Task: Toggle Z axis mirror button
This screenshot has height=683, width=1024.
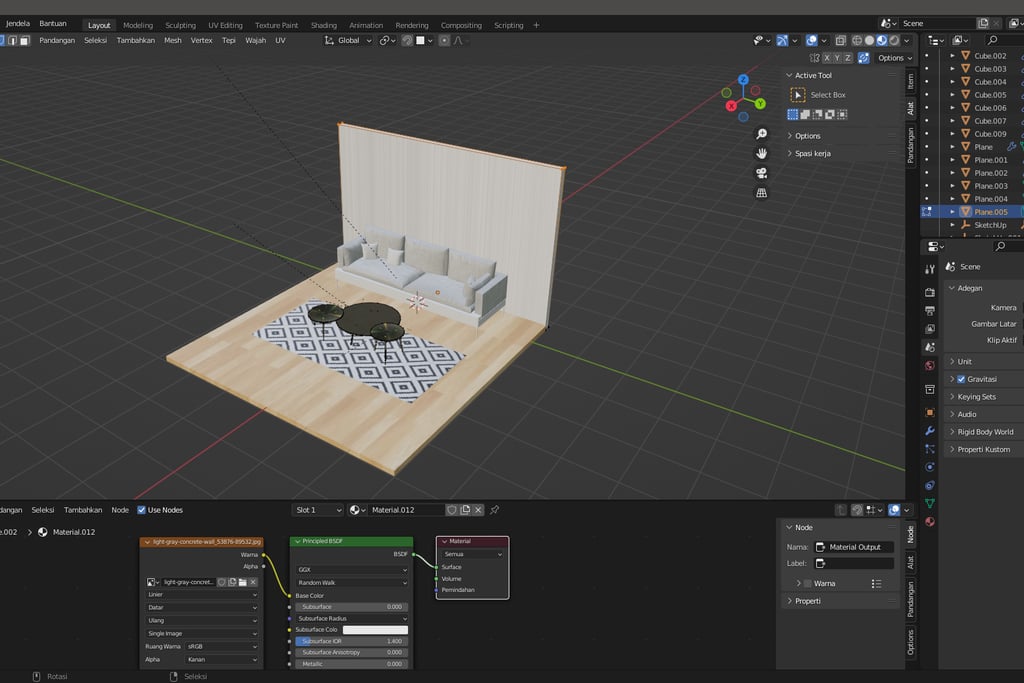Action: (x=848, y=58)
